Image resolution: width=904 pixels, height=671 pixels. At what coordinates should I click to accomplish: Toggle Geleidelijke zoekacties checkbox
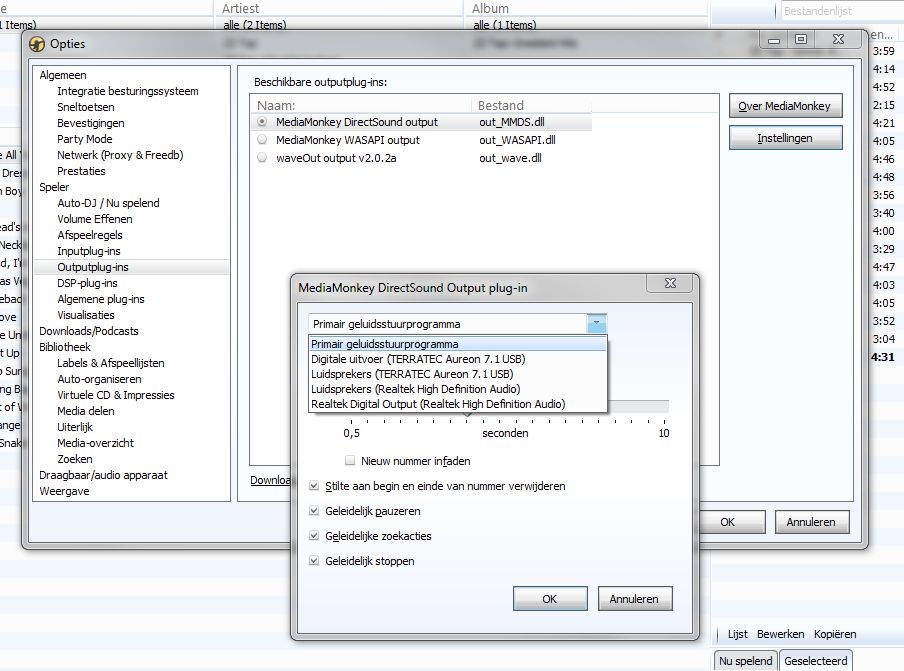click(314, 536)
